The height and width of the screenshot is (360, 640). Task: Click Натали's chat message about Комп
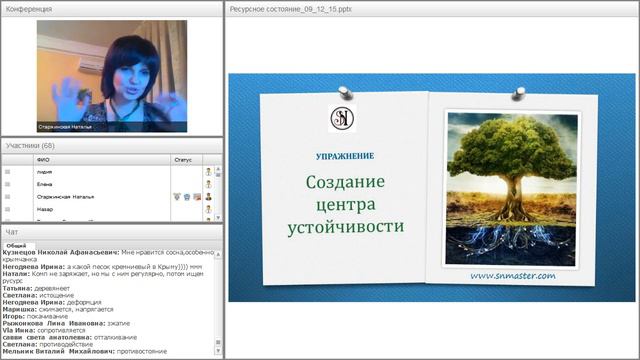(x=103, y=277)
